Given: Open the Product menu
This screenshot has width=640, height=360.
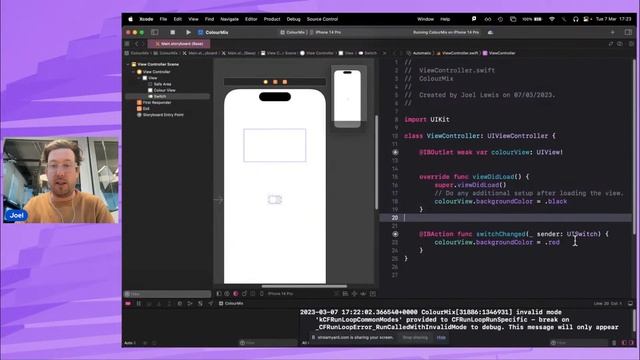Looking at the screenshot, I should [272, 19].
